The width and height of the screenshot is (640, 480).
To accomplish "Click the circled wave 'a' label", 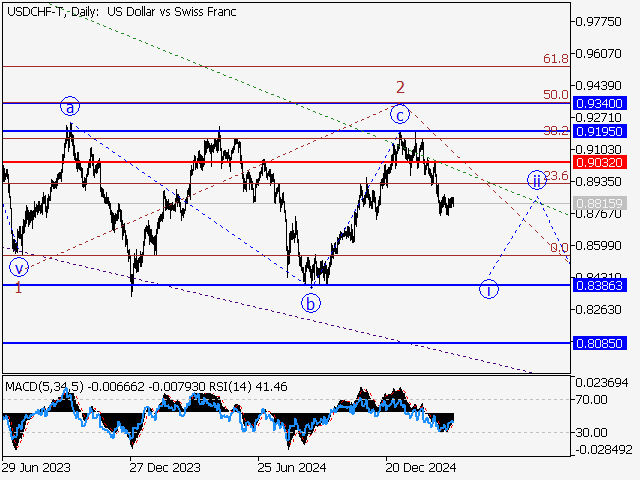I will pyautogui.click(x=69, y=106).
